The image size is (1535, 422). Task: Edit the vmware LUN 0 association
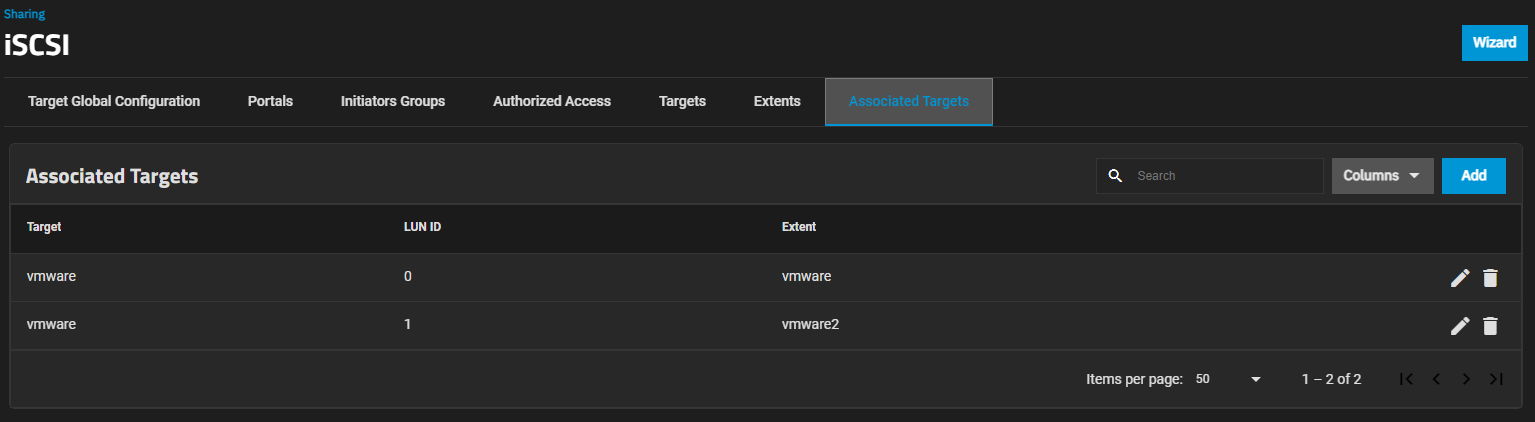pos(1460,278)
